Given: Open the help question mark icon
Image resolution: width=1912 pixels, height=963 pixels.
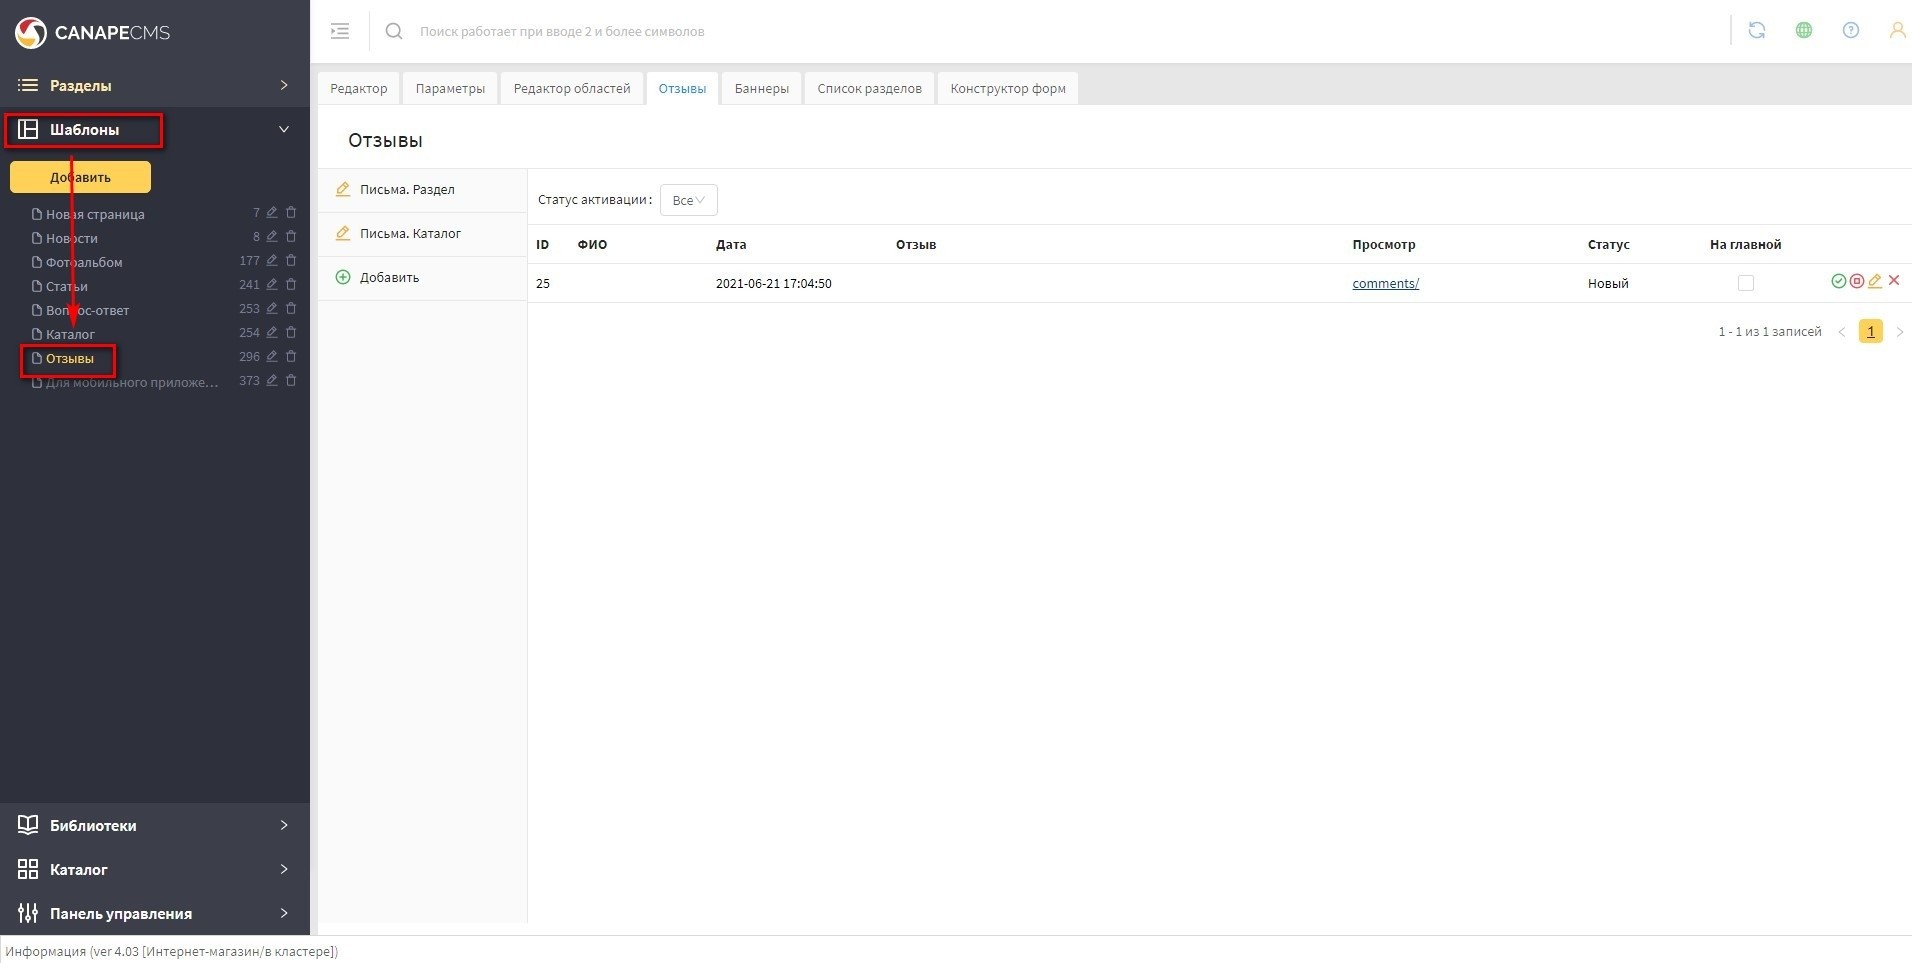Looking at the screenshot, I should click(x=1851, y=31).
